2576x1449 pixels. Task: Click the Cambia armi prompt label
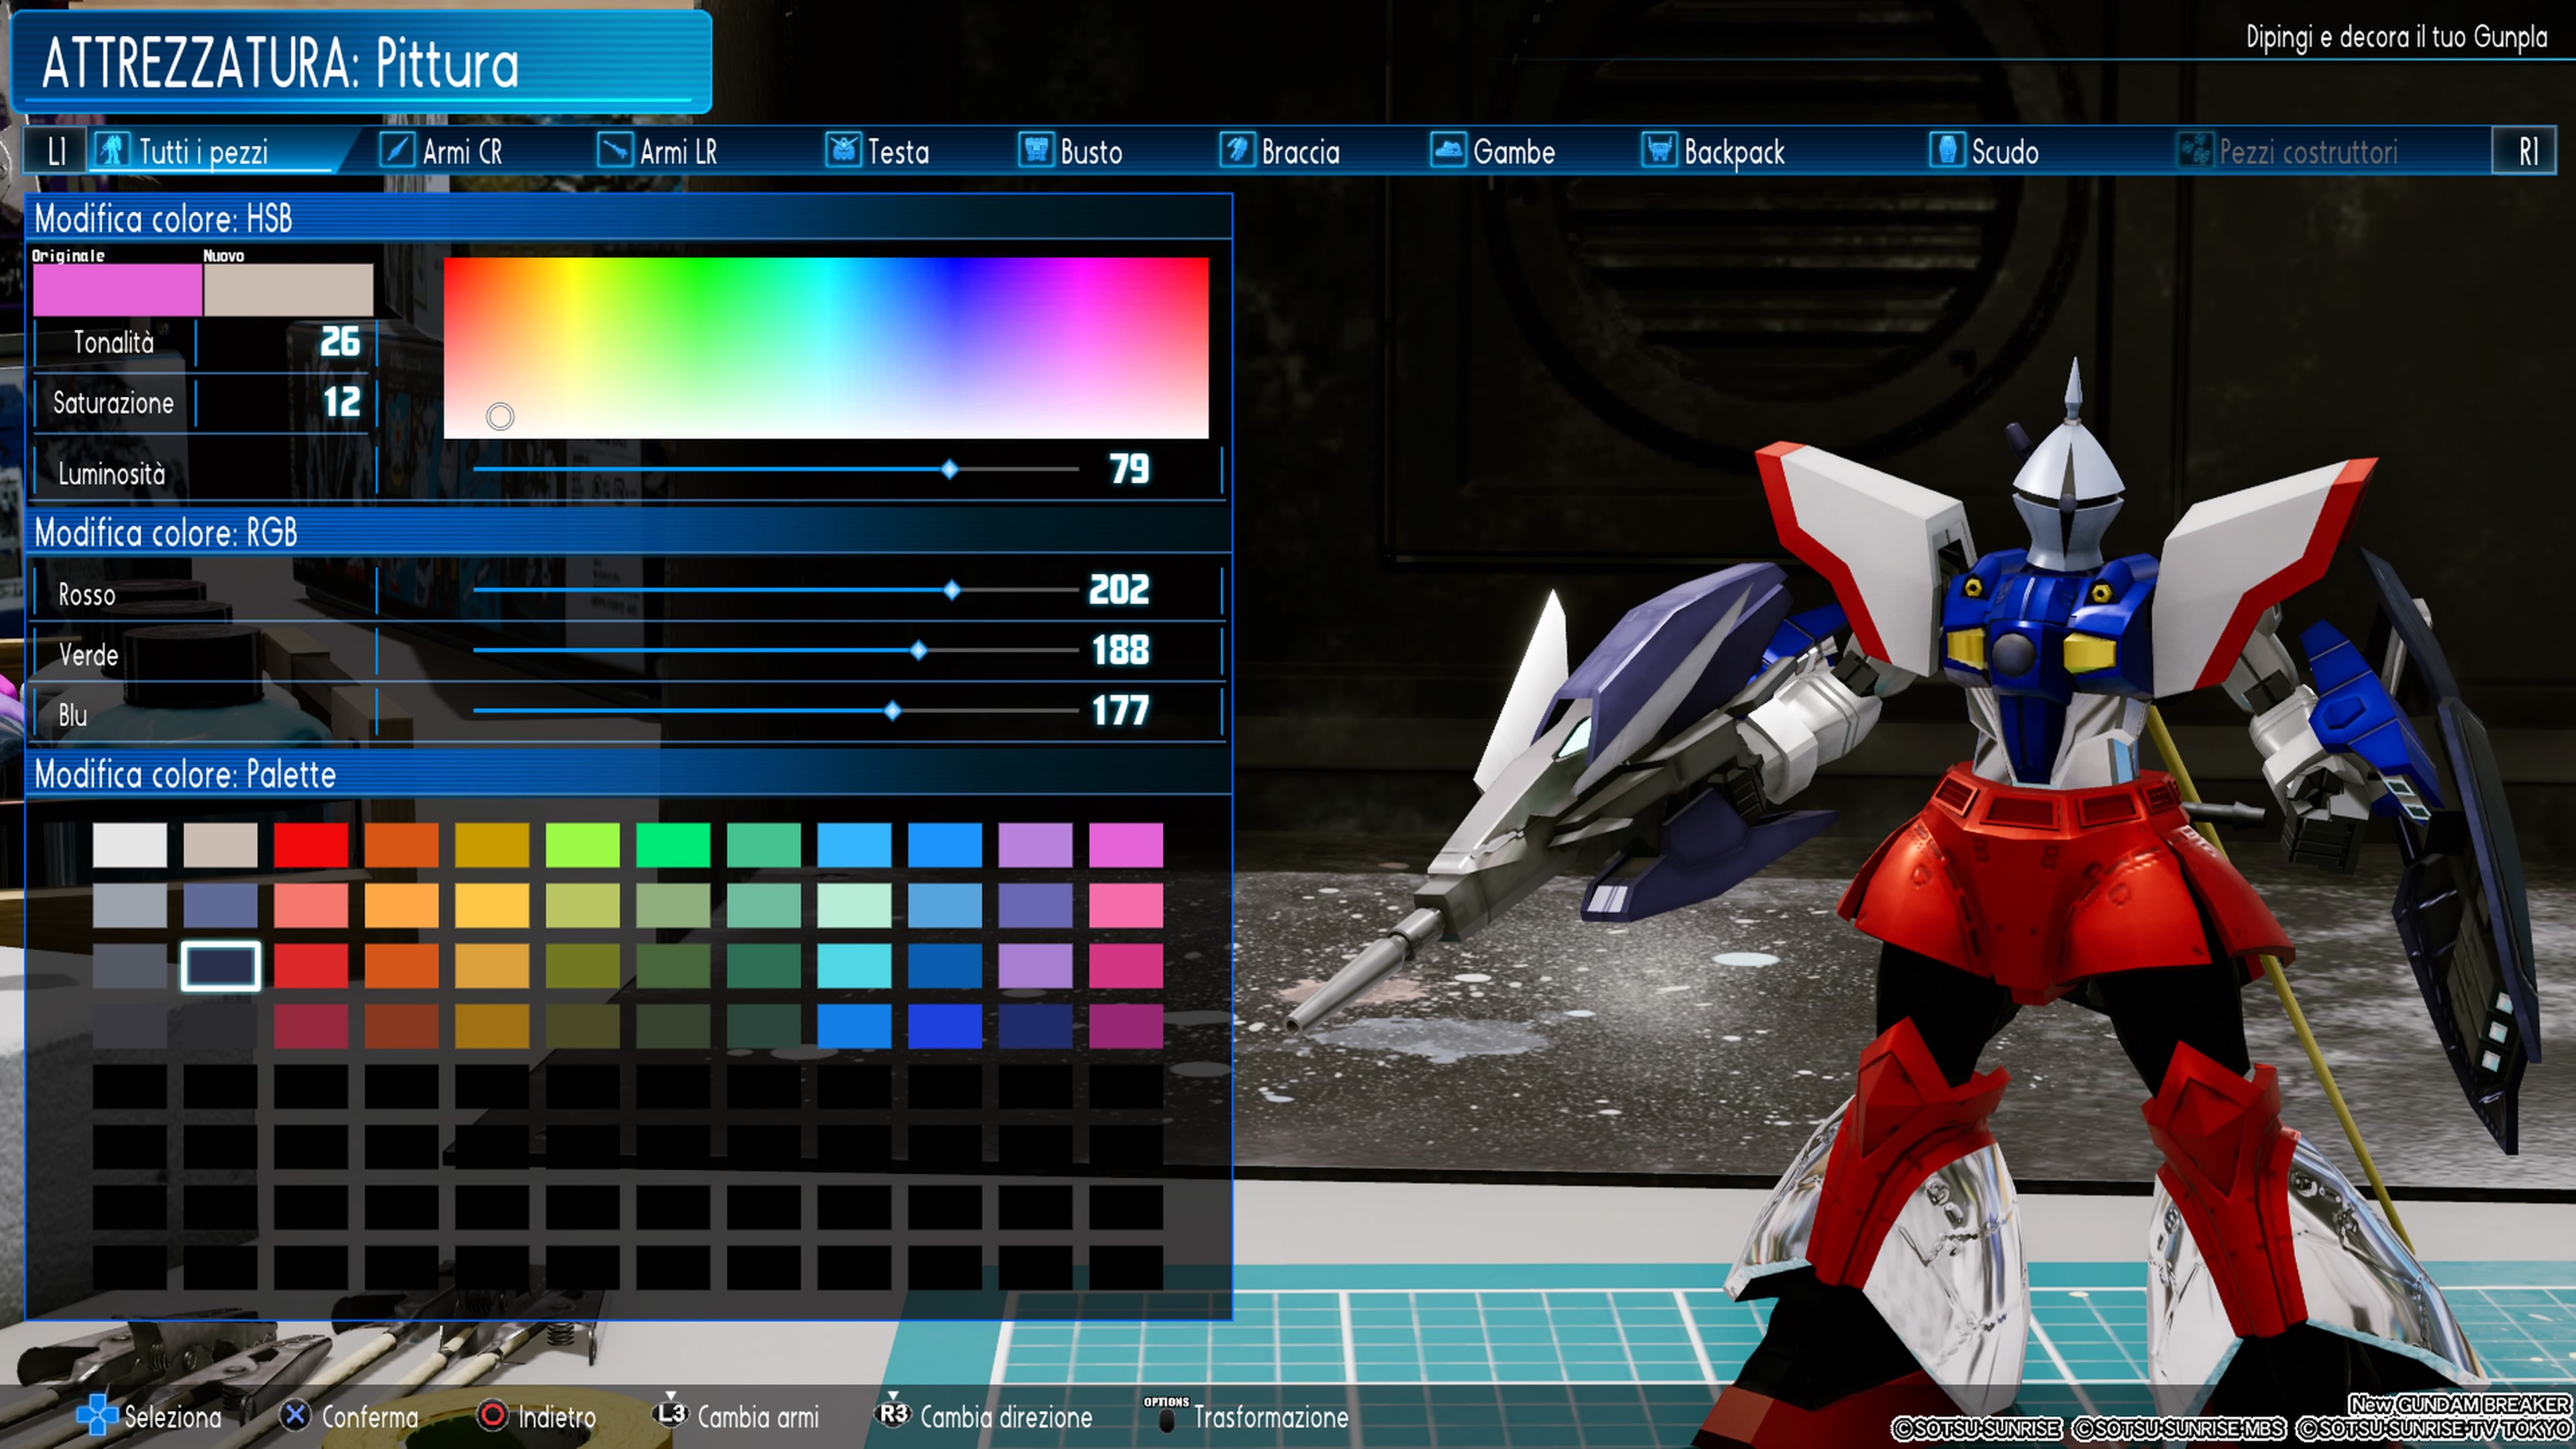[758, 1417]
